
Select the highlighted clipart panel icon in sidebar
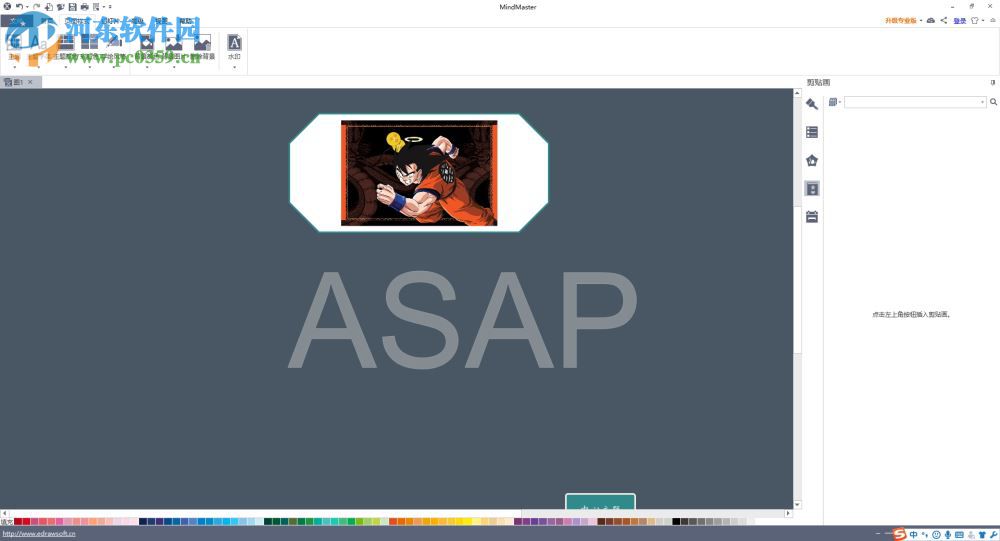coord(812,188)
